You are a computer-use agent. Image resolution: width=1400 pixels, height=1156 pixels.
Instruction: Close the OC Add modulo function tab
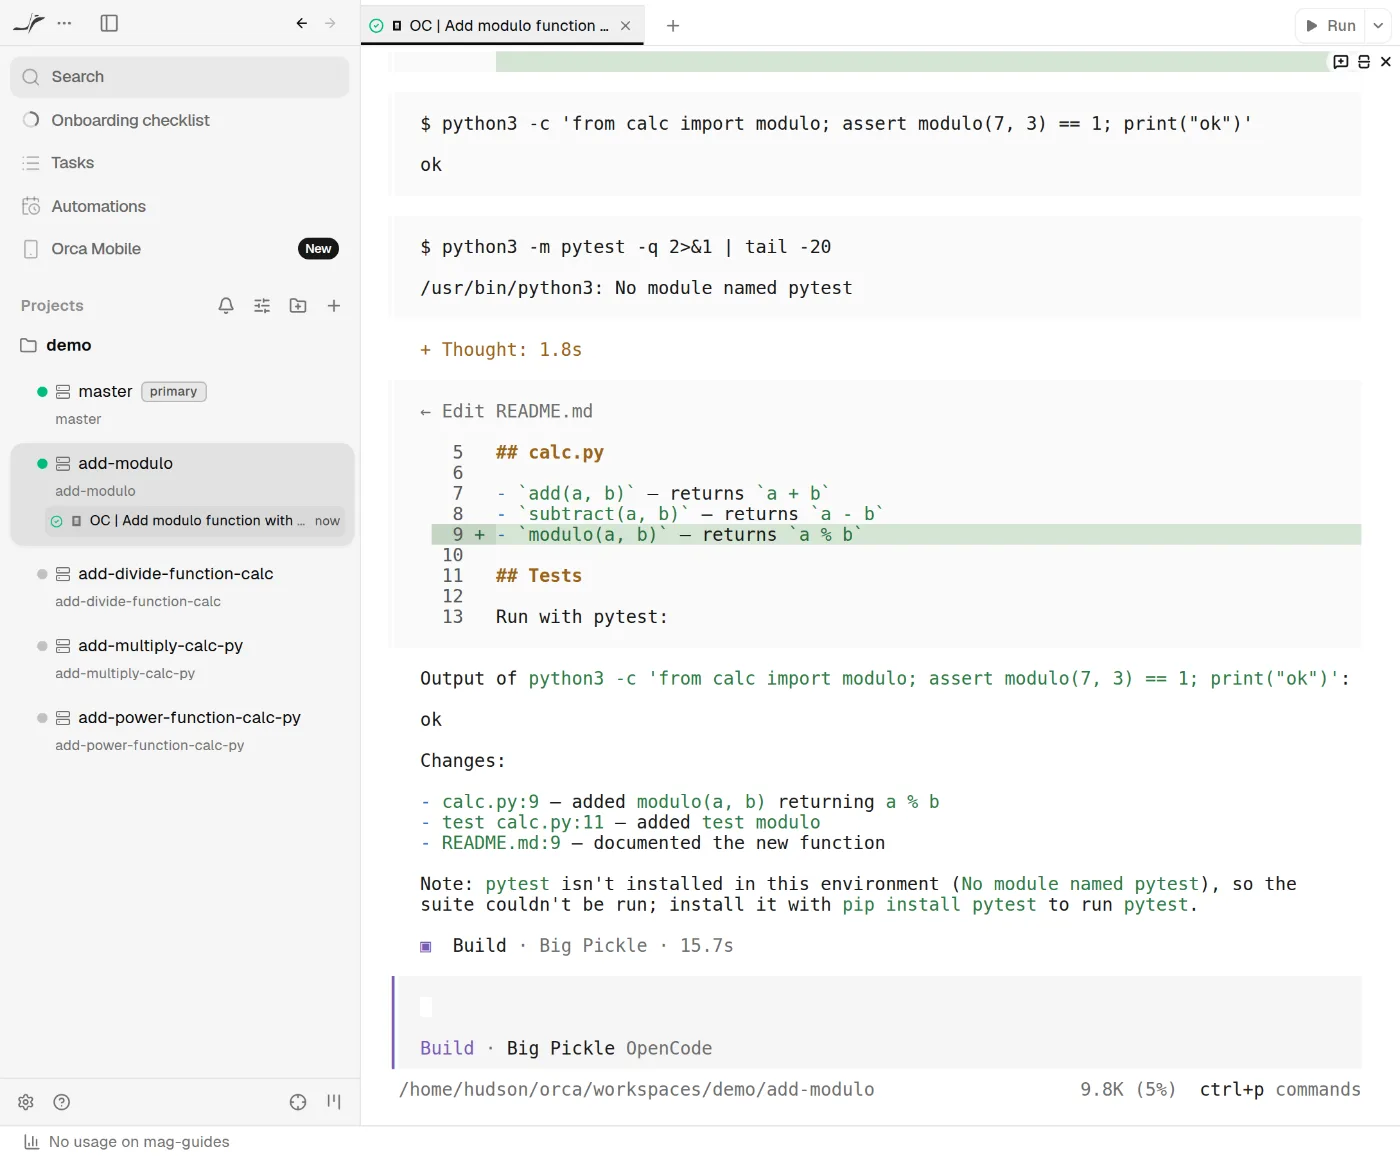pyautogui.click(x=626, y=26)
